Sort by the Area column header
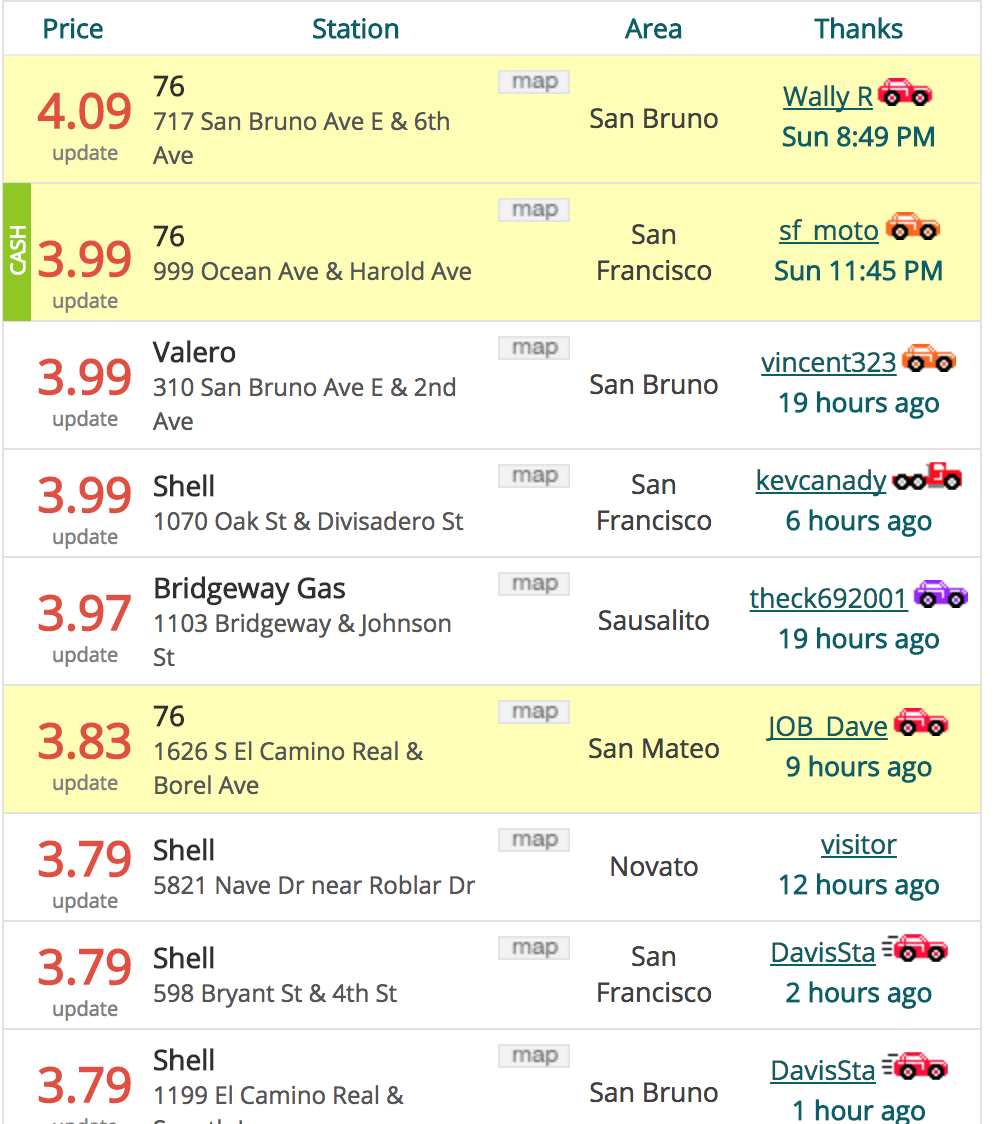The width and height of the screenshot is (996, 1124). tap(653, 29)
